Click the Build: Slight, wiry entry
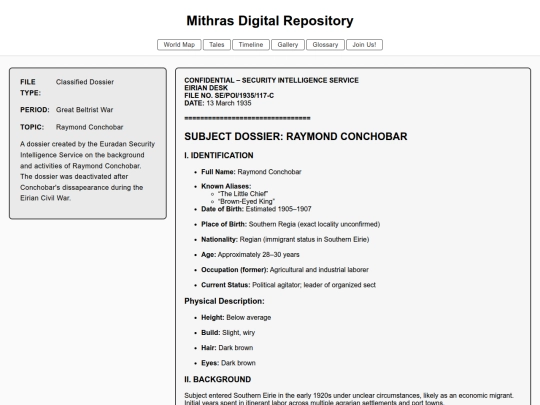Screen dimensions: 540x405 [228, 333]
